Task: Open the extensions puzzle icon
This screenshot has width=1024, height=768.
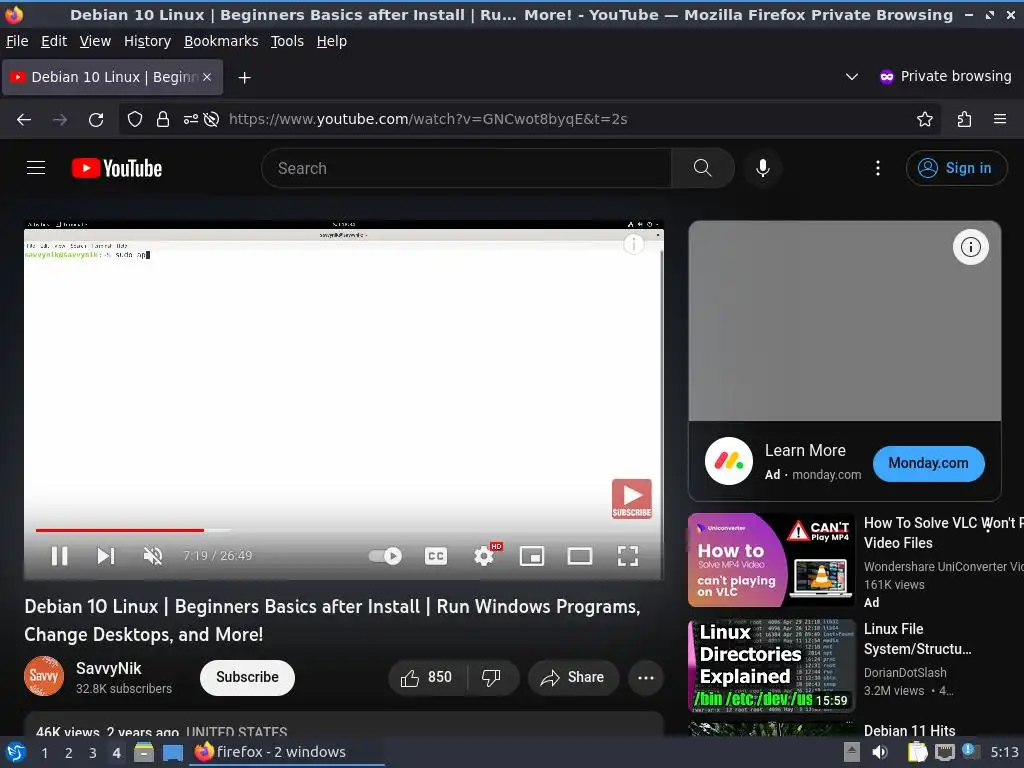Action: [964, 119]
